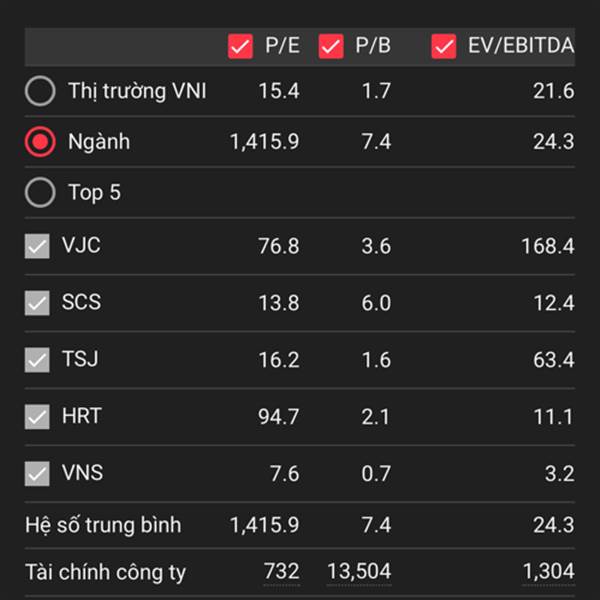600x600 pixels.
Task: Select the Ngành radio button
Action: point(40,142)
